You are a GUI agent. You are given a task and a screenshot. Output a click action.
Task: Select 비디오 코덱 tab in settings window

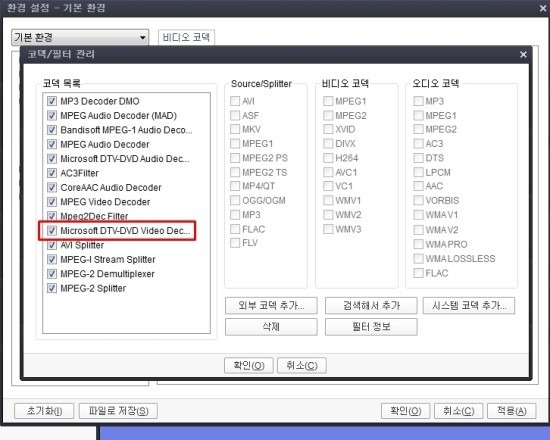(x=186, y=37)
